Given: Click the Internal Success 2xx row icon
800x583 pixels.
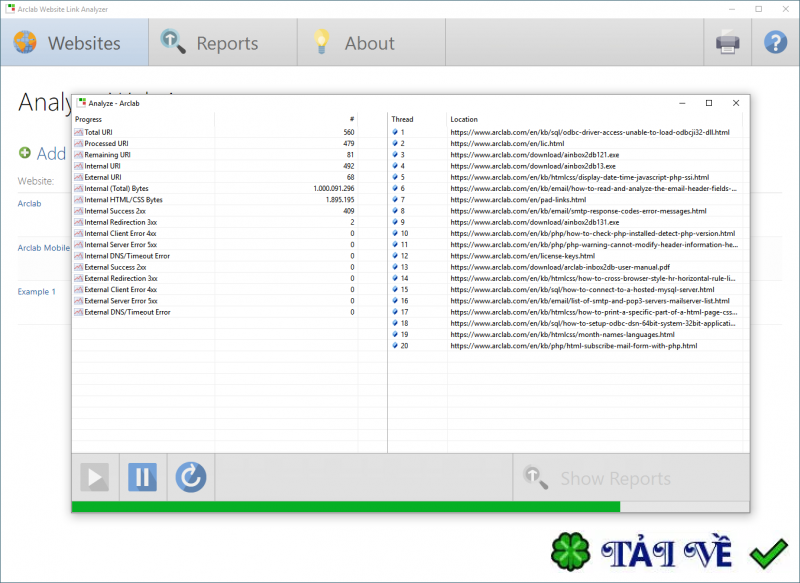Looking at the screenshot, I should [x=79, y=211].
